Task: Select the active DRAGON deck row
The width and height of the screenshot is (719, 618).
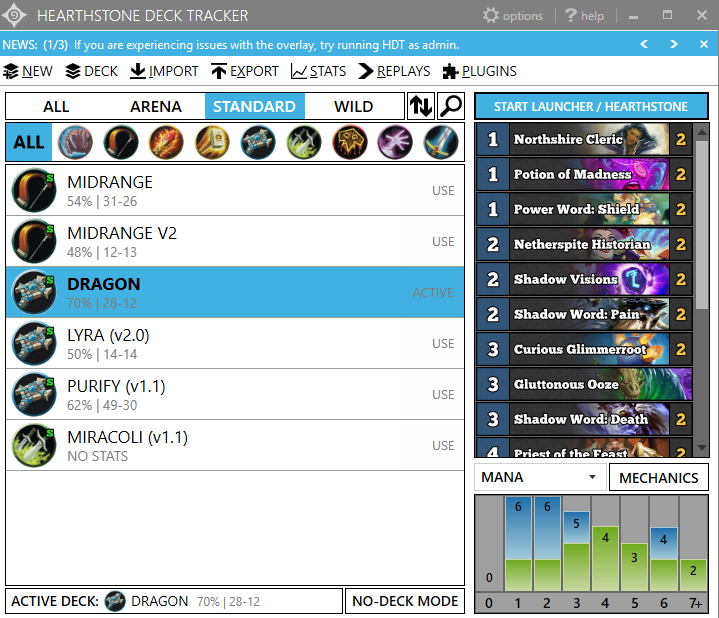Action: click(x=235, y=292)
